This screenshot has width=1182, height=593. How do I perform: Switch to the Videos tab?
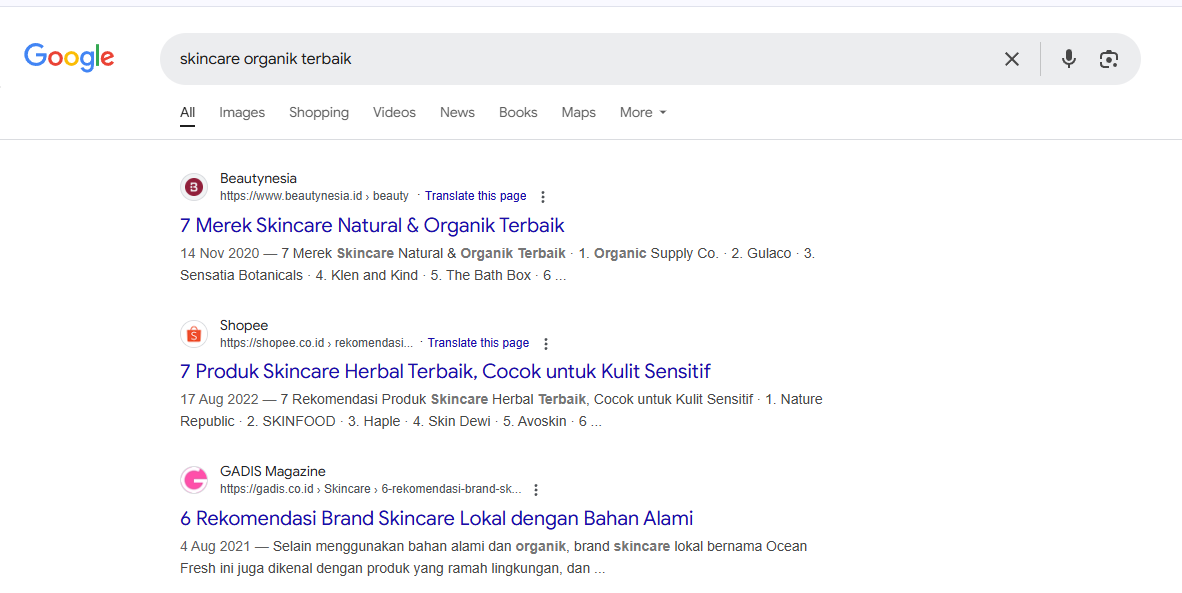(394, 112)
